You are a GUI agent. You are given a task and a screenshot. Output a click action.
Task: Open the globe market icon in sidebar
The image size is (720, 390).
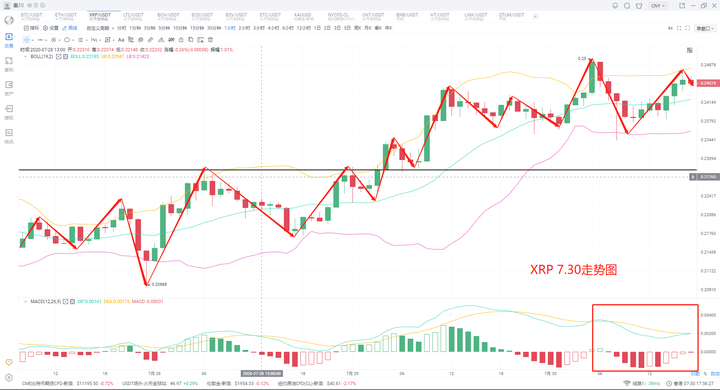pyautogui.click(x=9, y=20)
